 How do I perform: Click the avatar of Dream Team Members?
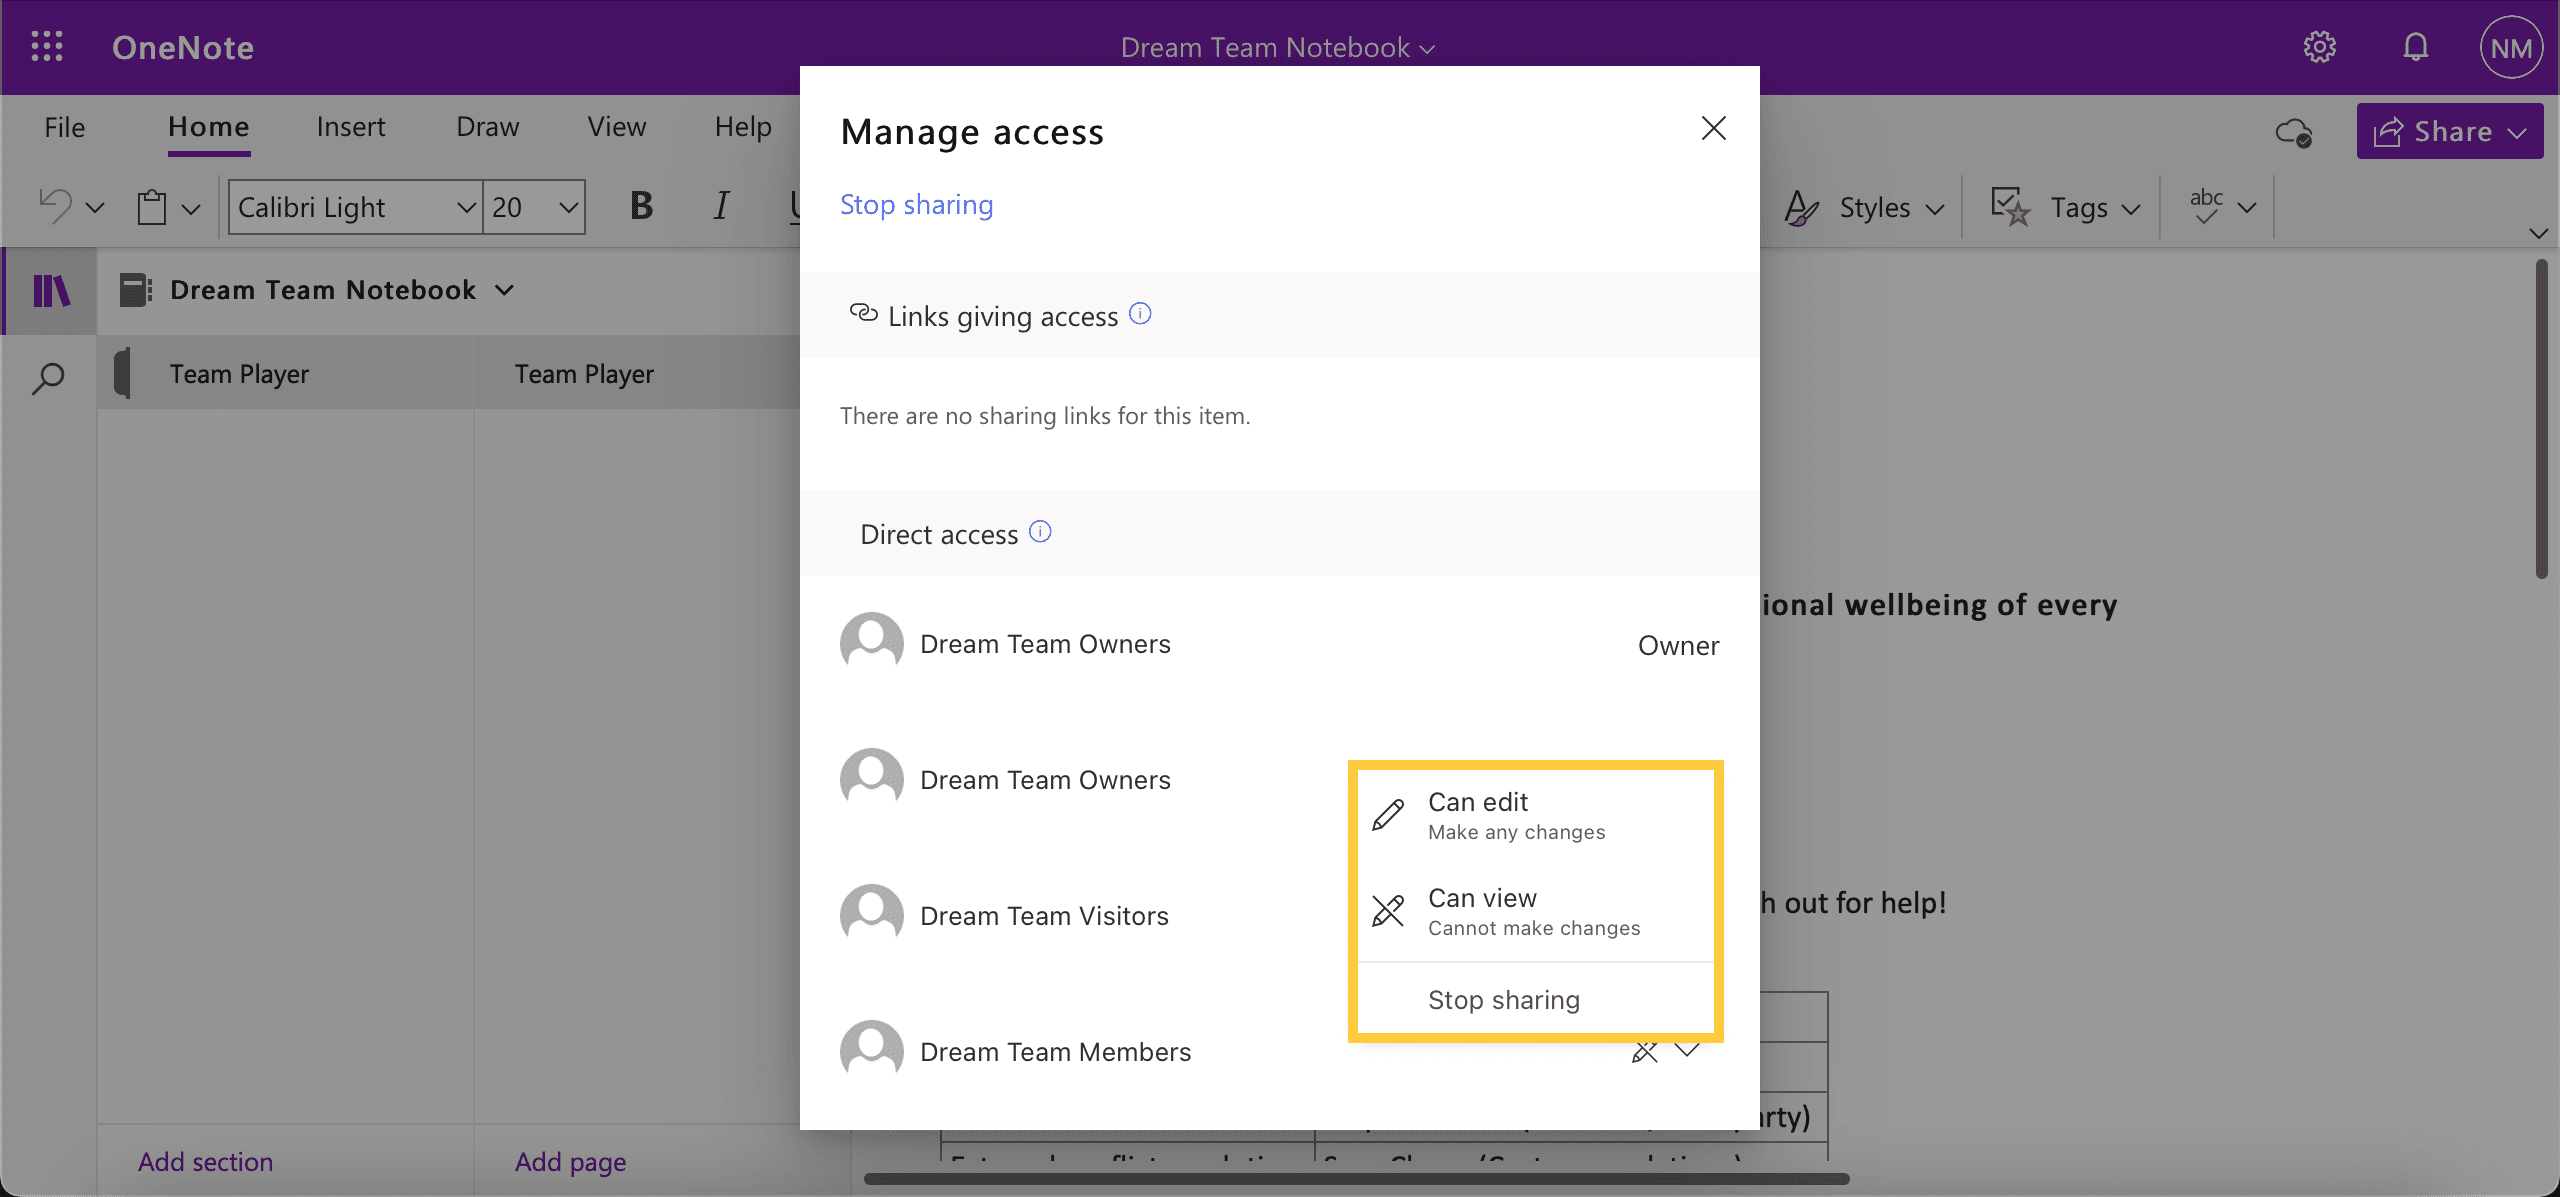pos(872,1050)
